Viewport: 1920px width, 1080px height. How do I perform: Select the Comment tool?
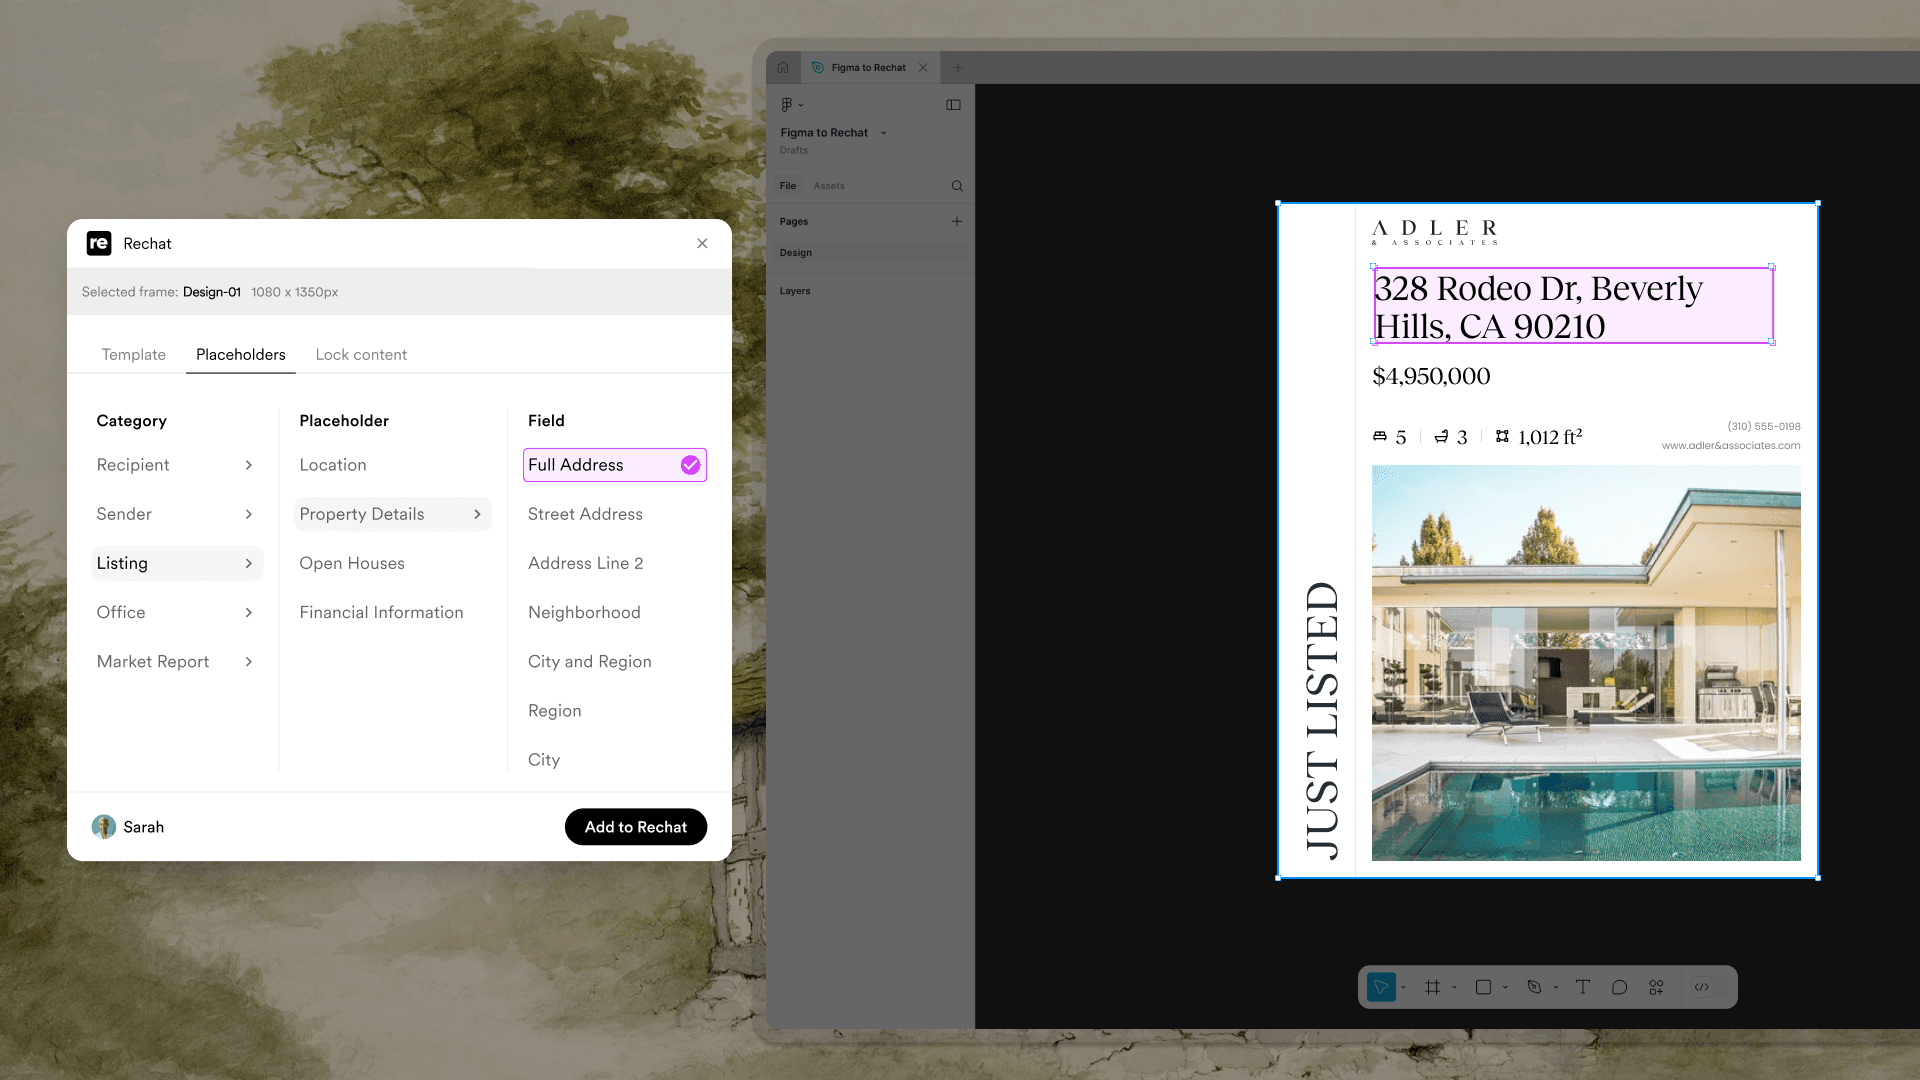click(x=1619, y=987)
